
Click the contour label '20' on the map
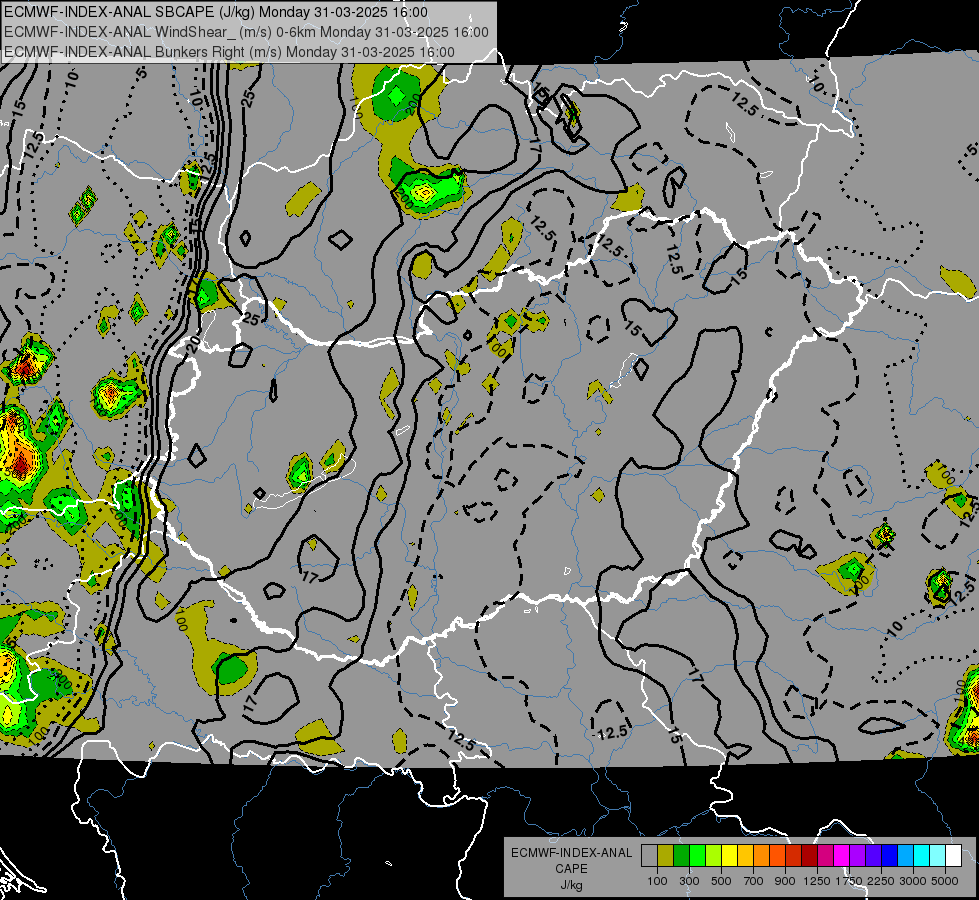tap(194, 343)
